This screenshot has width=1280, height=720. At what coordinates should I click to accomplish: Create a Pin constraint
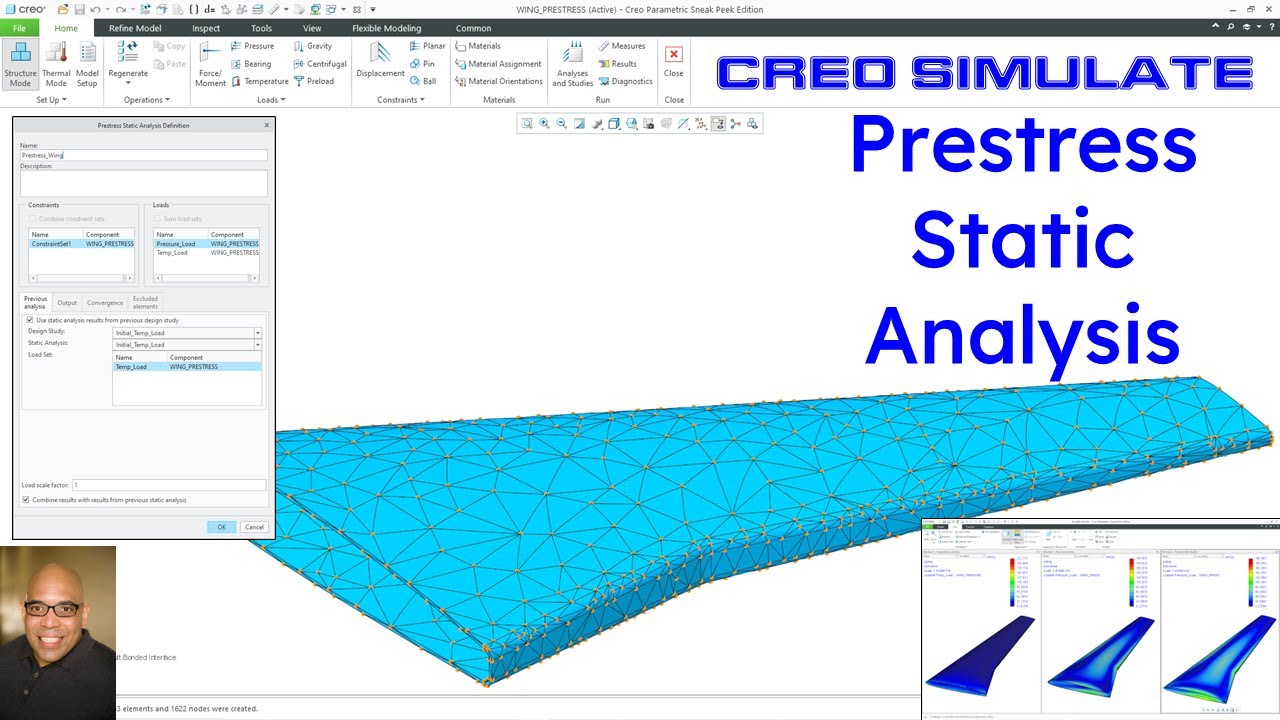422,64
